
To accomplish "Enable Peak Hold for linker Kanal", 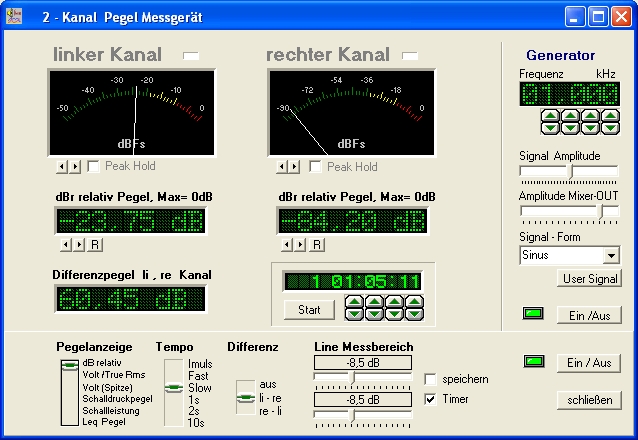I will 94,167.
